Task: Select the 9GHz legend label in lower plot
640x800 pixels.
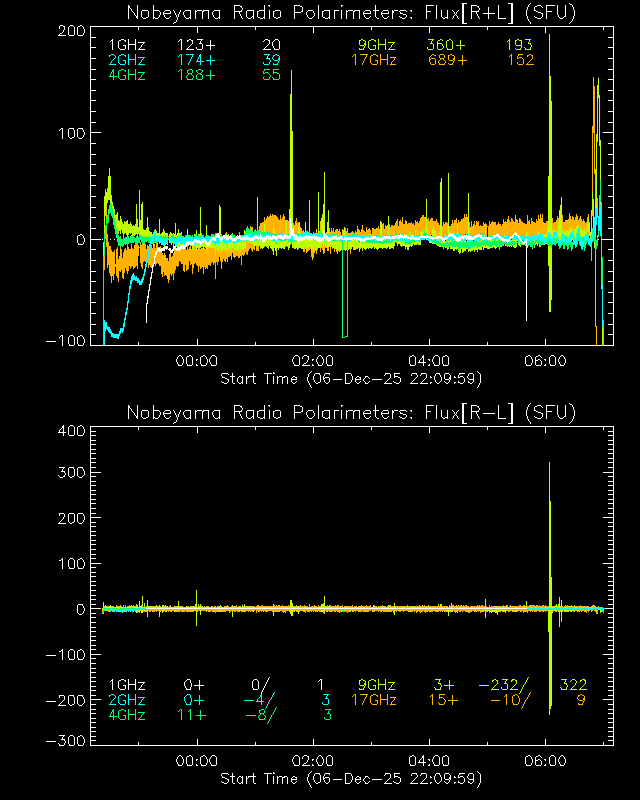Action: pyautogui.click(x=377, y=685)
